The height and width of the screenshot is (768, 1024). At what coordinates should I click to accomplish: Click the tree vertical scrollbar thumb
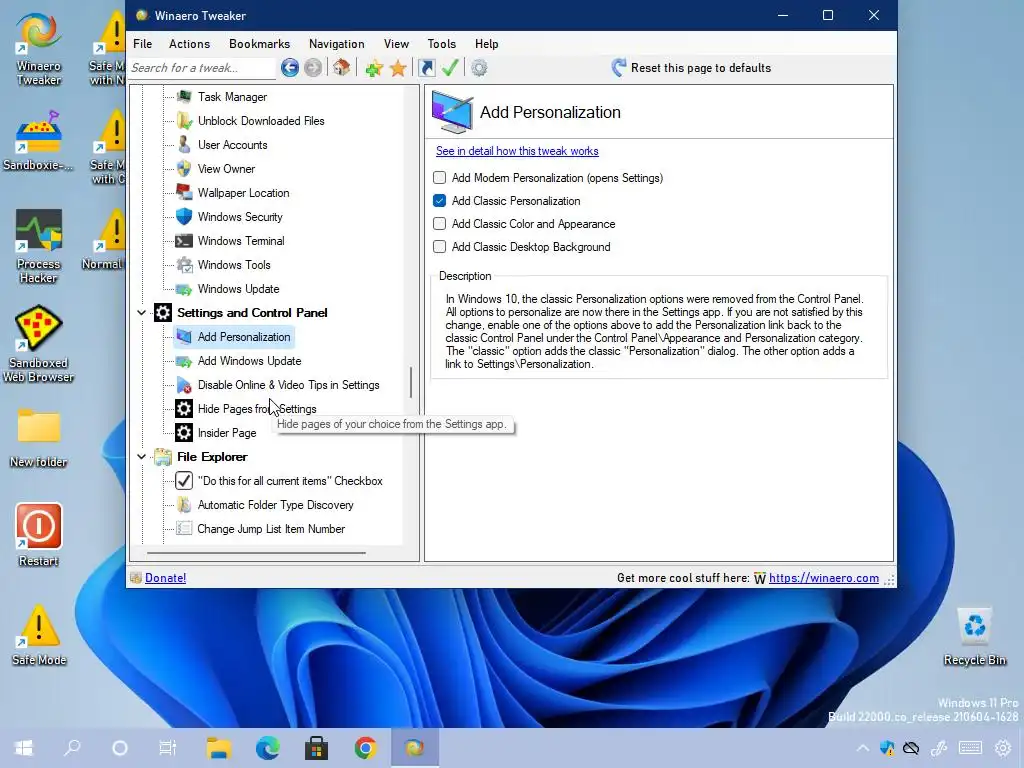coord(411,383)
